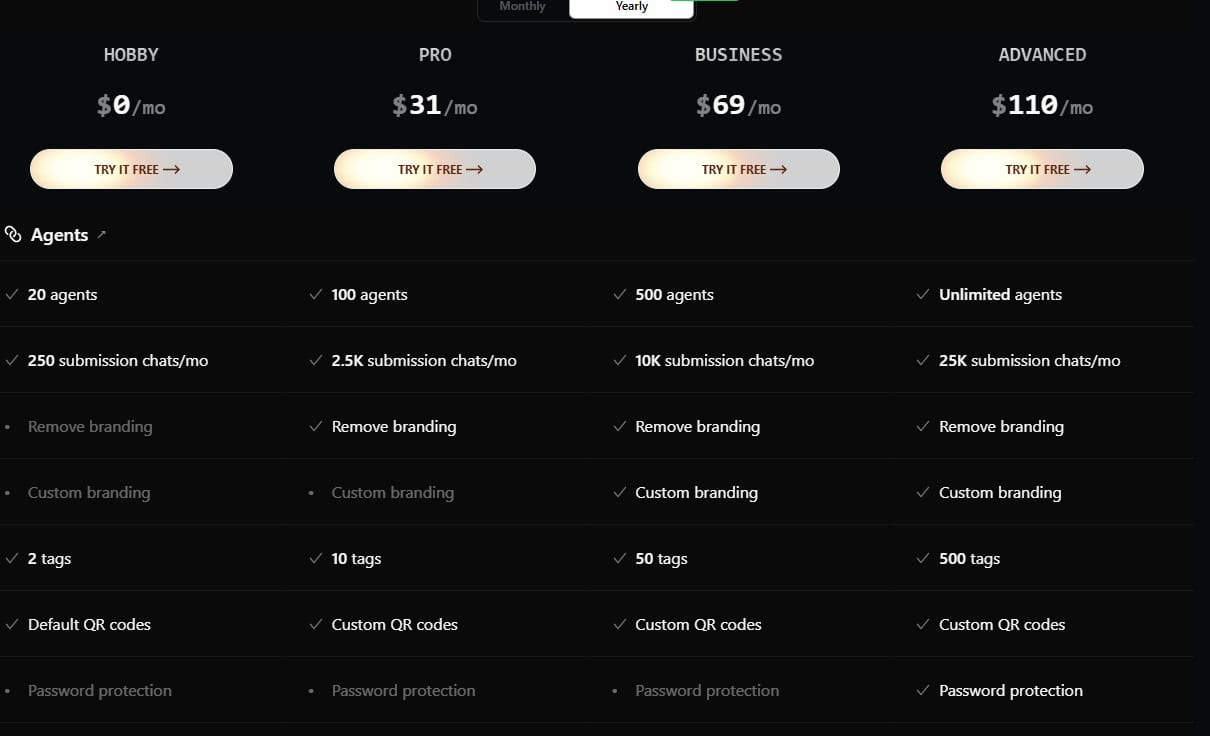
Task: Switch to Monthly billing
Action: (x=522, y=6)
